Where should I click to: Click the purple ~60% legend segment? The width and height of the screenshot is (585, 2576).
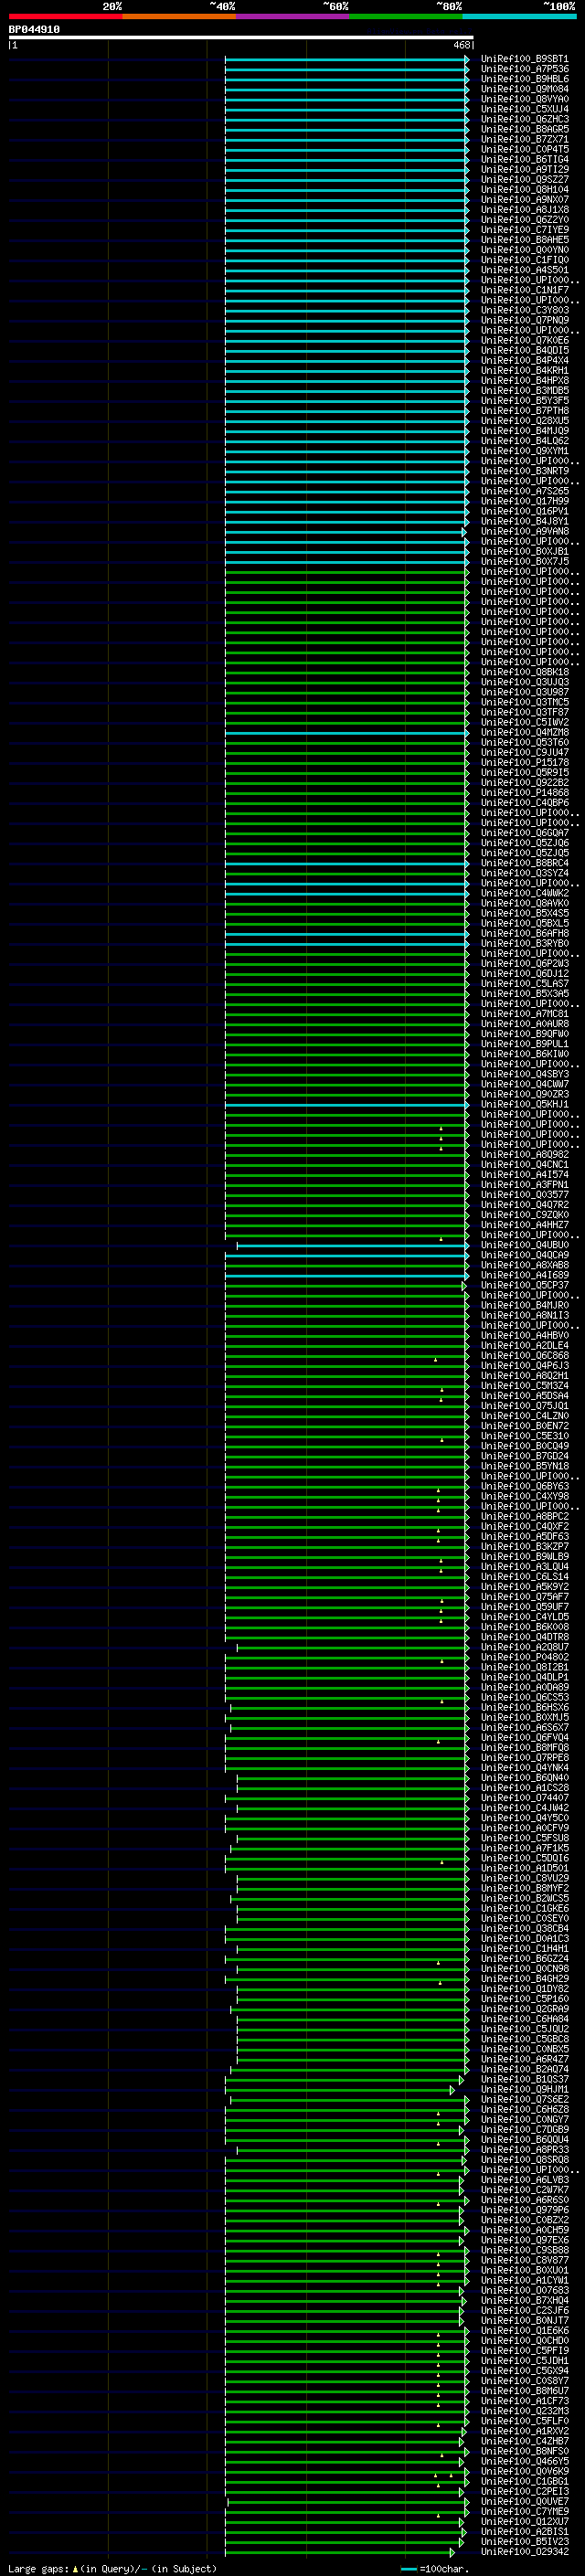[x=293, y=16]
